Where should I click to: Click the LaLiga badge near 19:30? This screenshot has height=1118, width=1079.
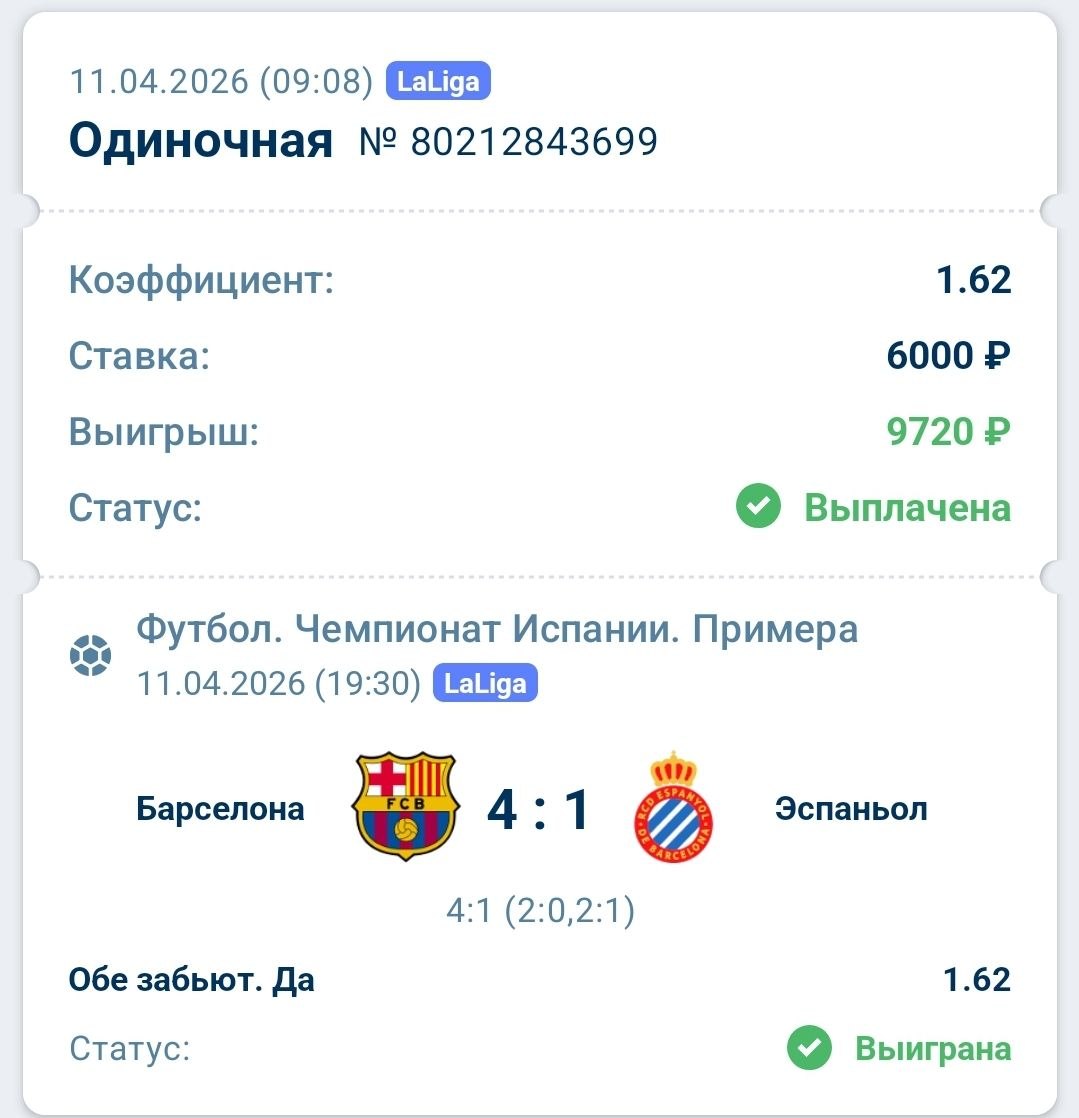pyautogui.click(x=485, y=684)
